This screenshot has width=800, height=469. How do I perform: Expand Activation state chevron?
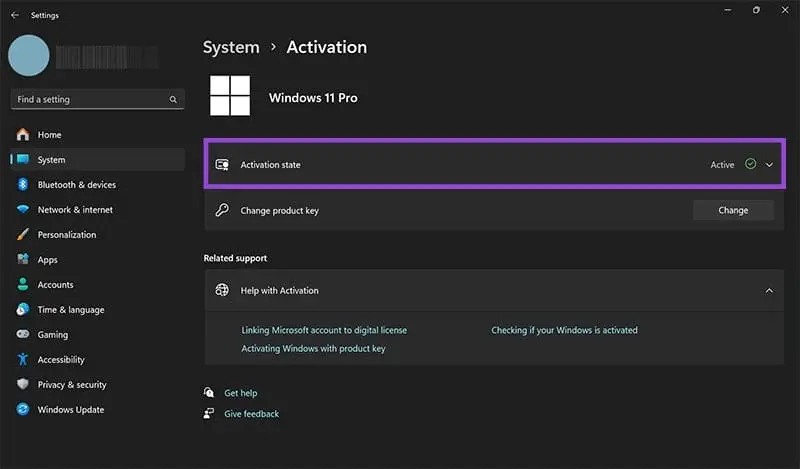[769, 165]
